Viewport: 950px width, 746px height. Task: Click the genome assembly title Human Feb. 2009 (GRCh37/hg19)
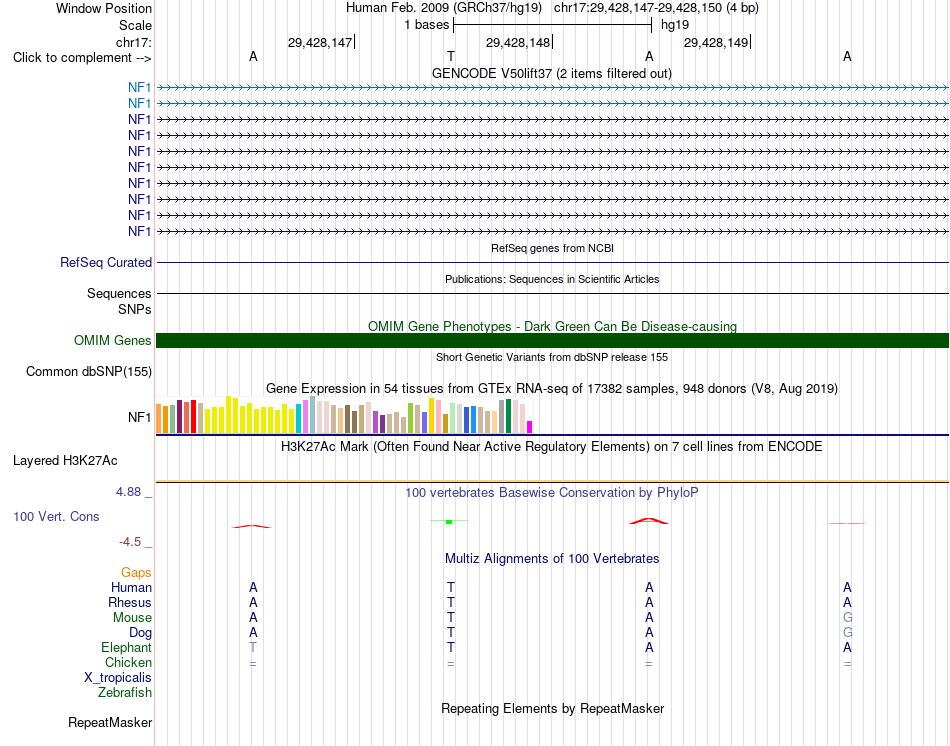(443, 8)
